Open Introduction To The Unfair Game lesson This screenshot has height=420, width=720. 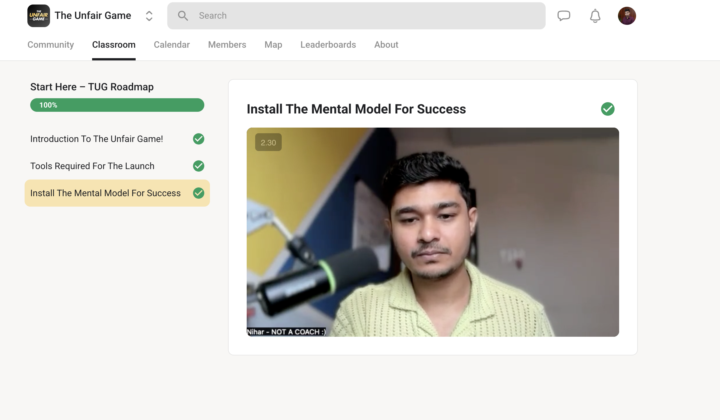tap(96, 139)
